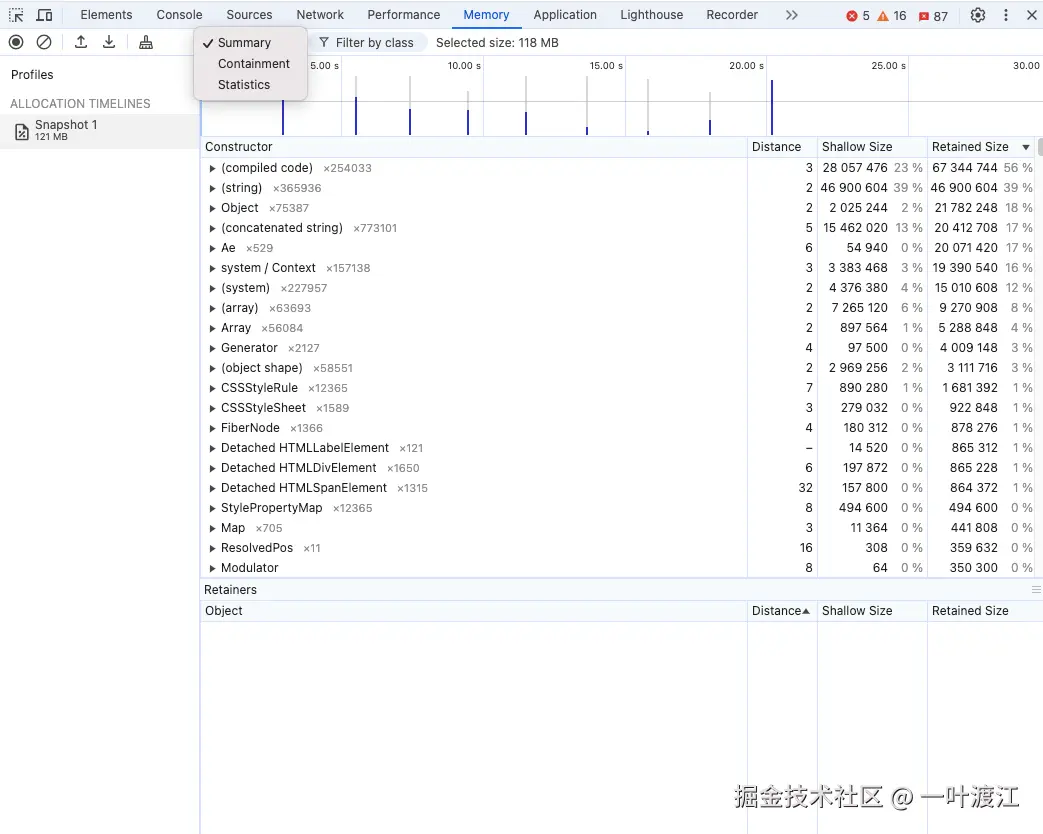Open the Lighthouse tab

tap(651, 15)
